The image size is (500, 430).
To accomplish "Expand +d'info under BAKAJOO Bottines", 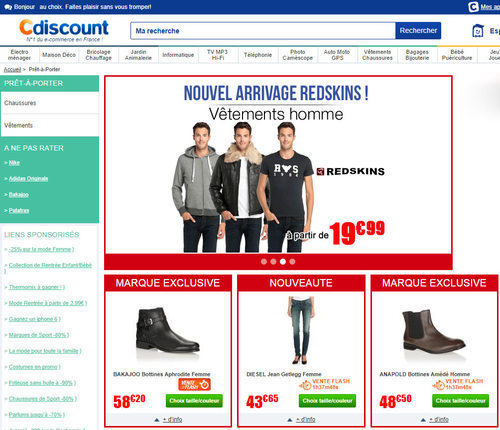I will point(172,420).
